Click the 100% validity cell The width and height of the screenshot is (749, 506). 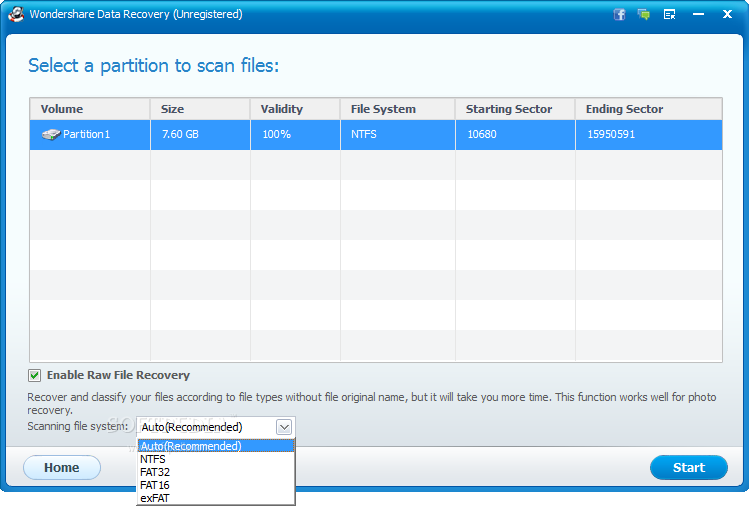[x=295, y=135]
